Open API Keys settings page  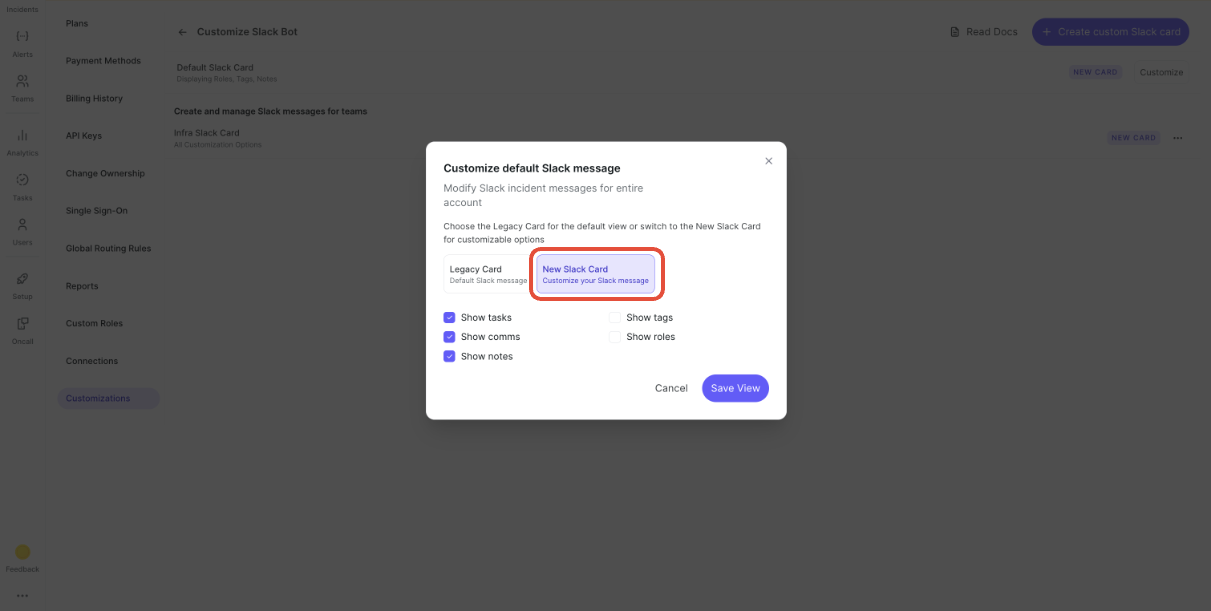click(84, 136)
